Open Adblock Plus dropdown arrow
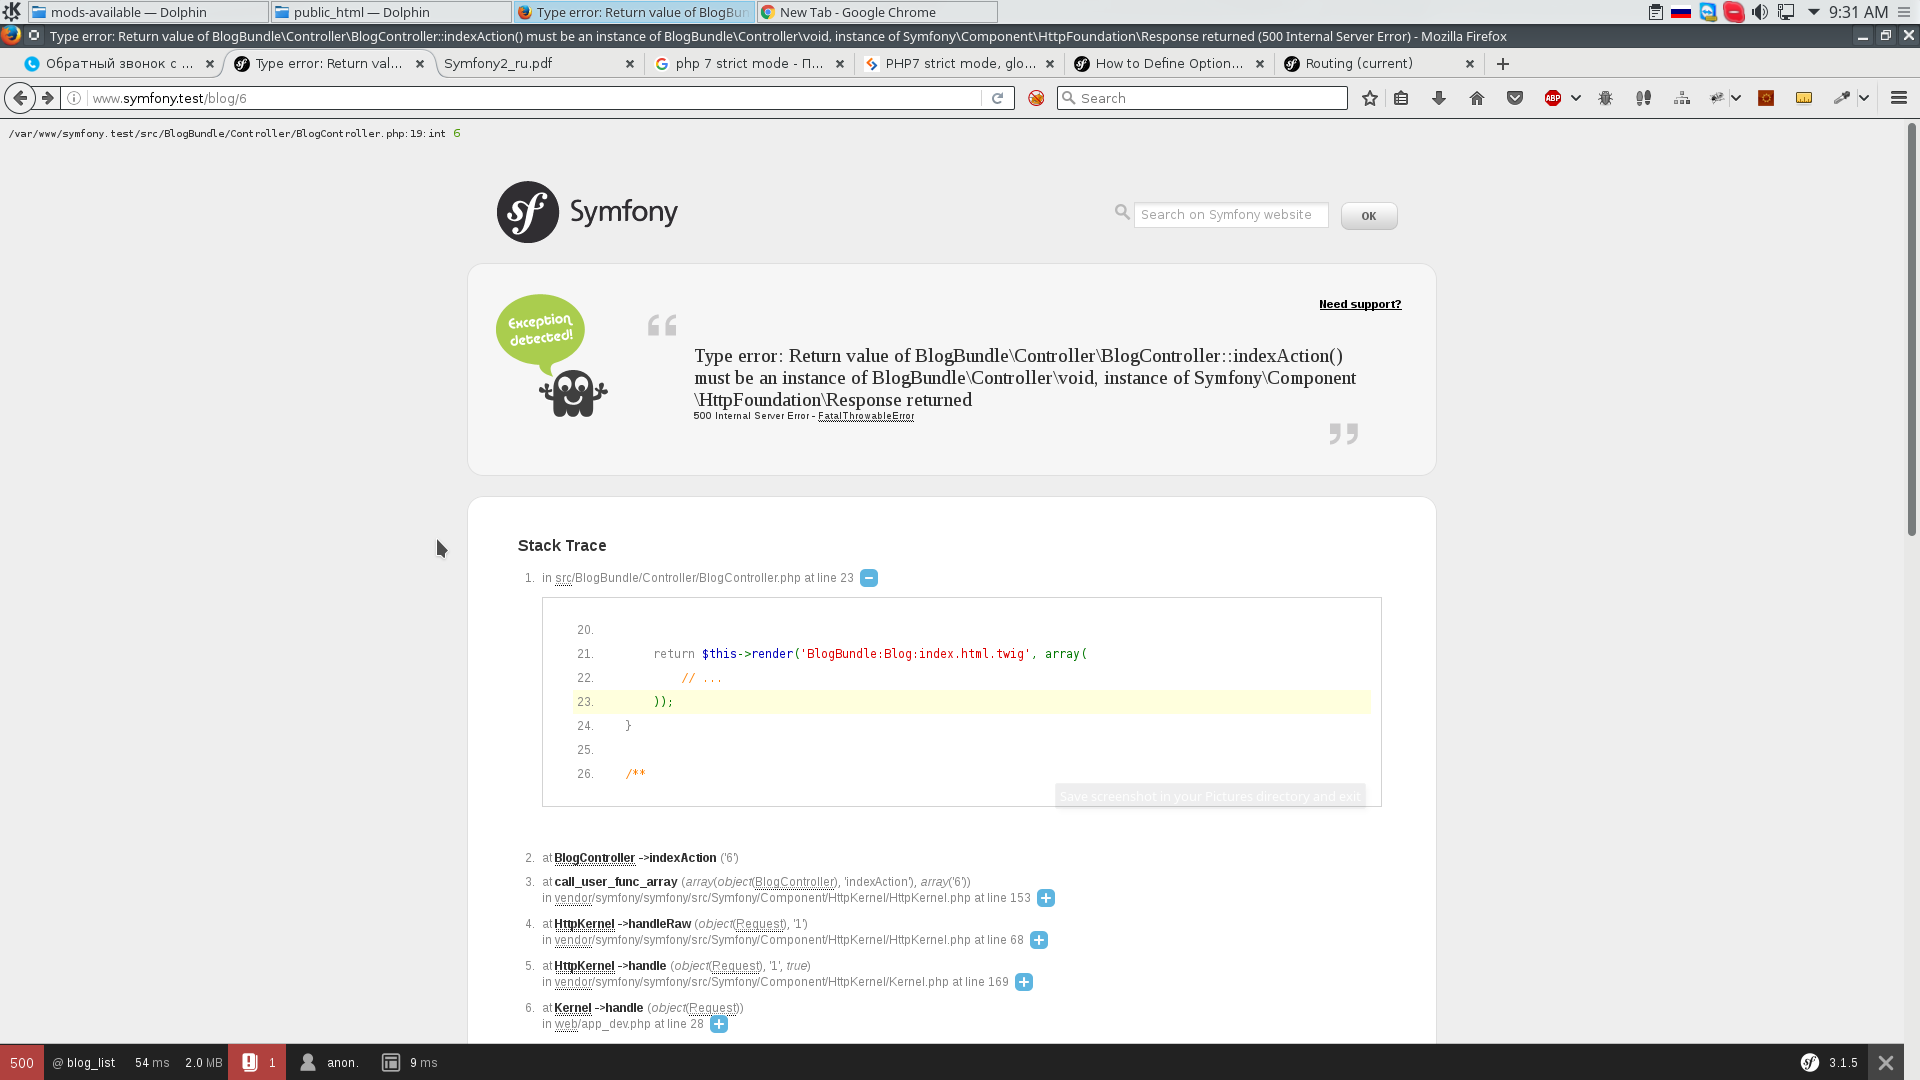This screenshot has width=1920, height=1080. [x=1575, y=98]
